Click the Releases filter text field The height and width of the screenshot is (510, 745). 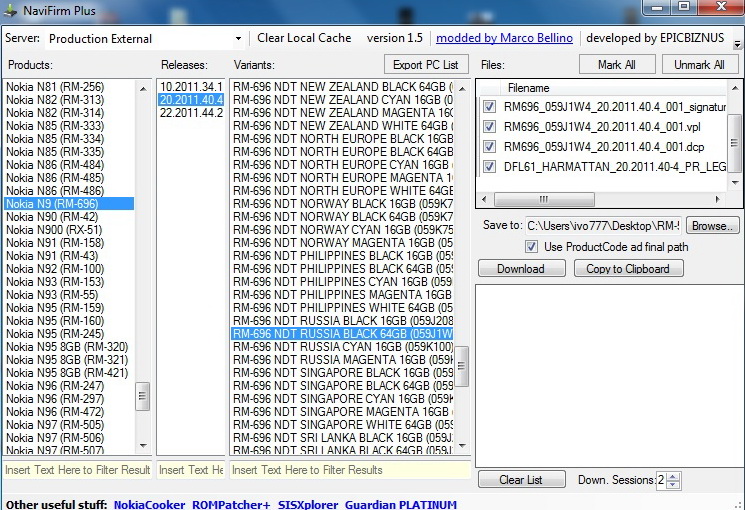point(191,470)
